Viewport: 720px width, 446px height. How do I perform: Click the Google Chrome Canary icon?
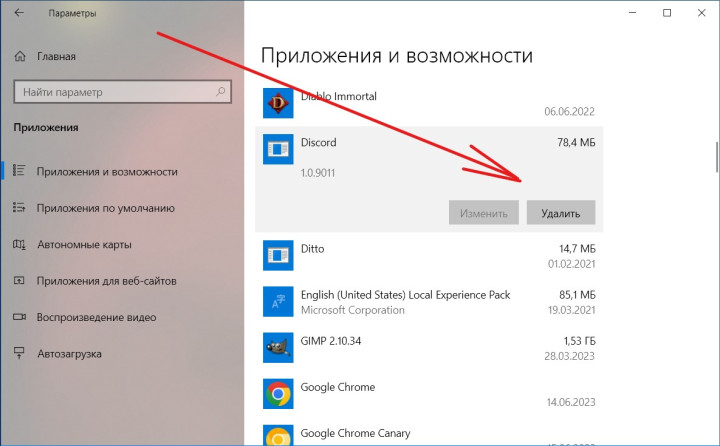tap(277, 436)
